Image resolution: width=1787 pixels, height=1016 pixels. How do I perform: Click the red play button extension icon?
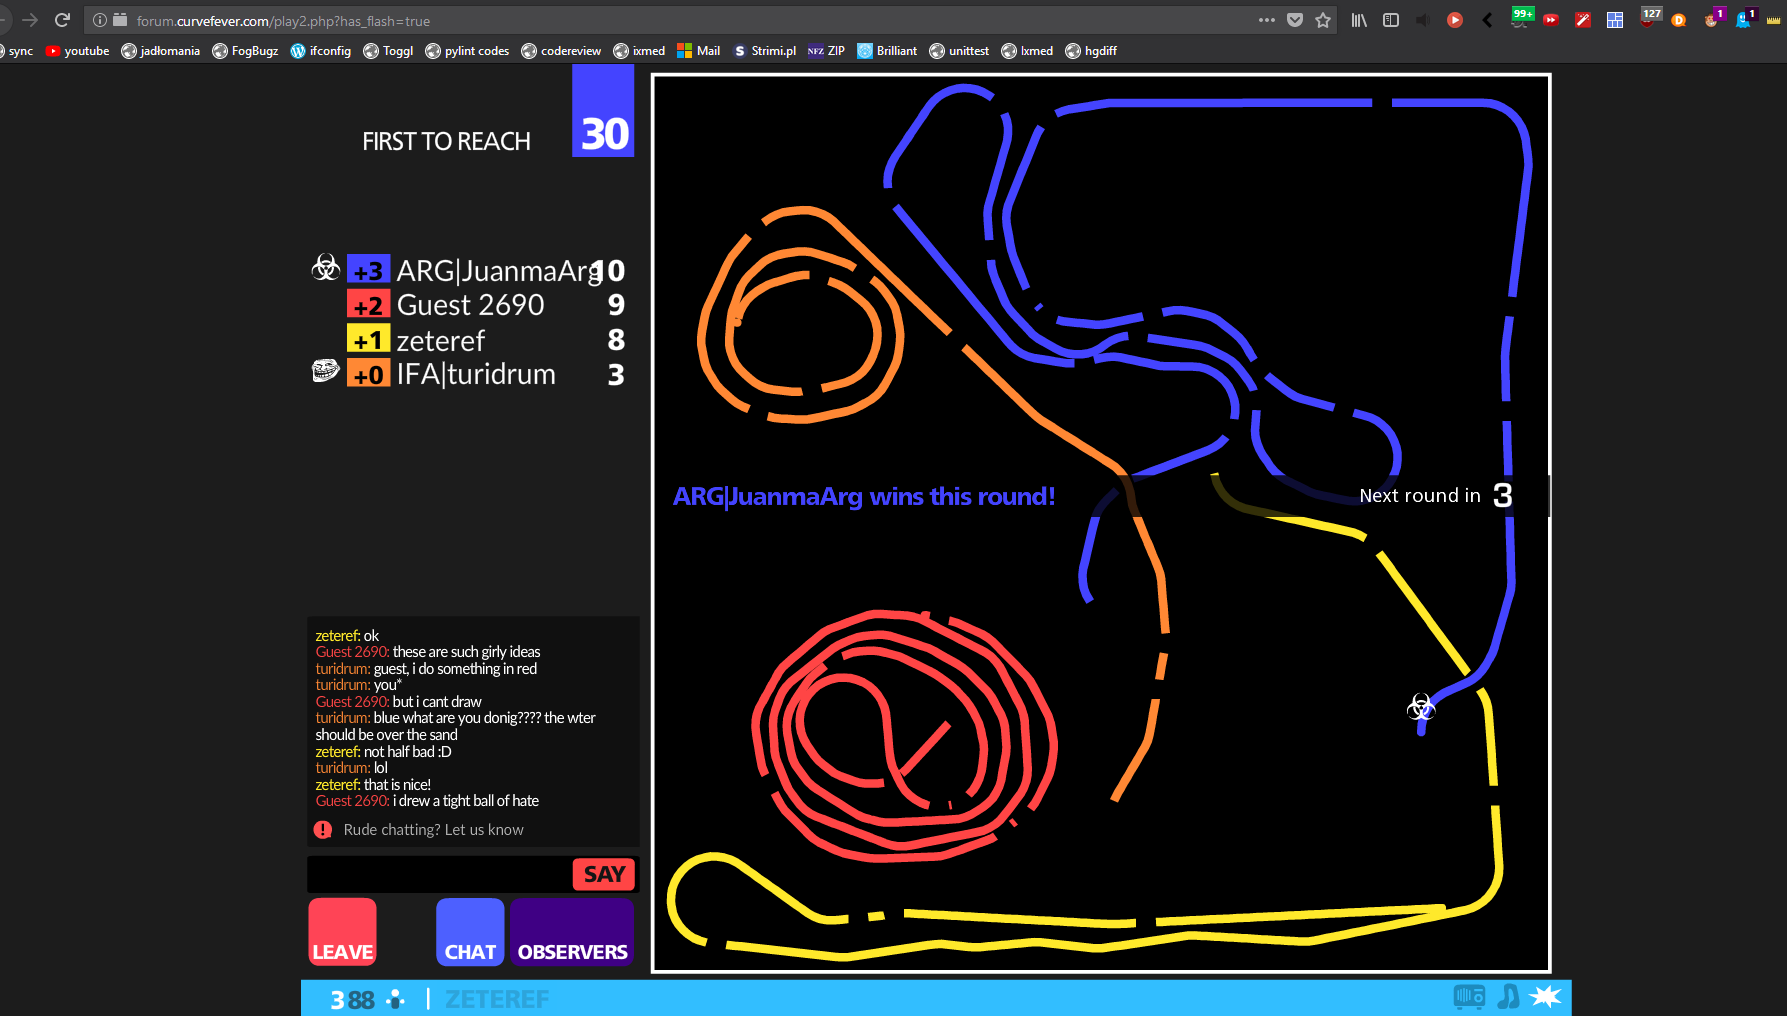1455,20
